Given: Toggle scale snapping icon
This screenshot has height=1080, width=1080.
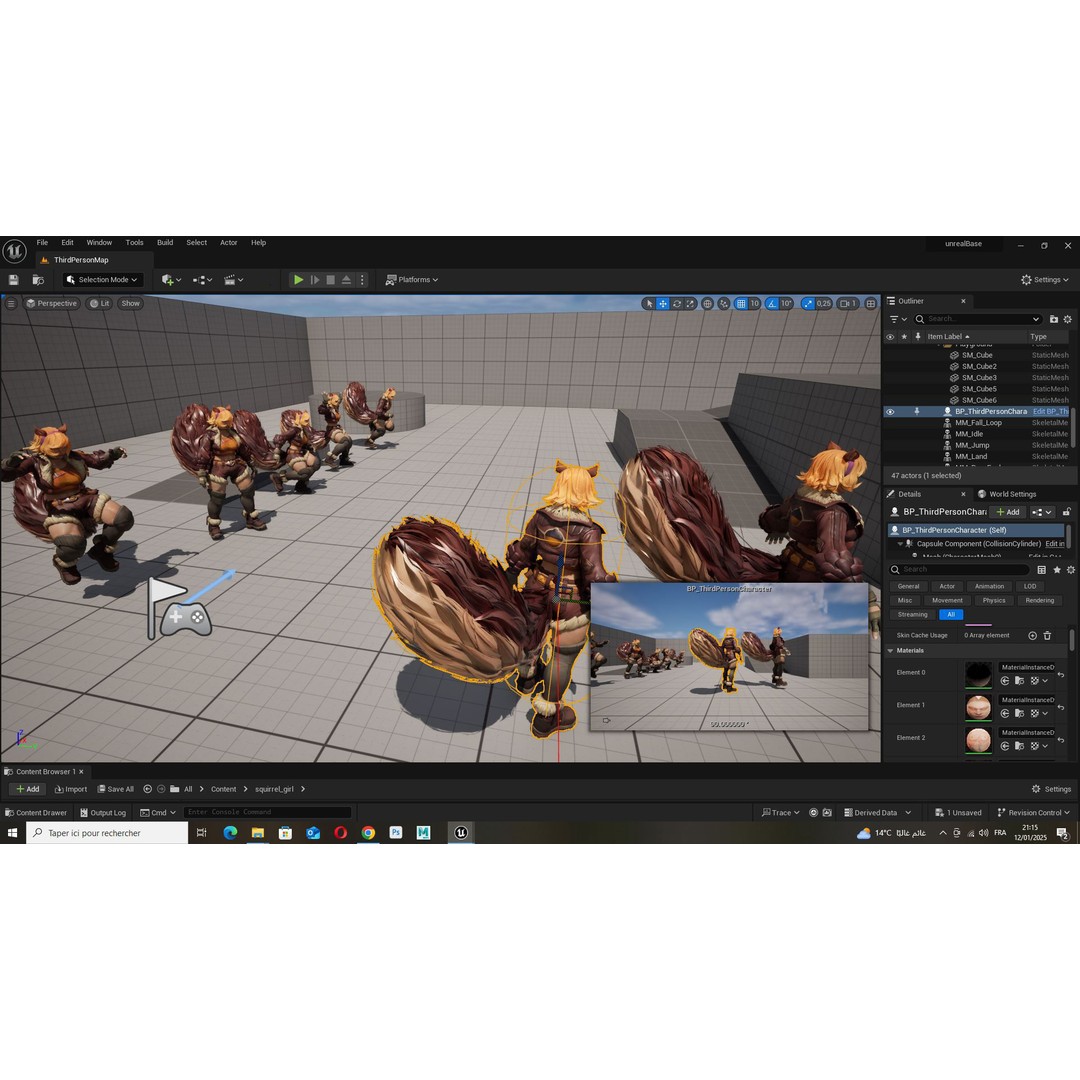Looking at the screenshot, I should 808,304.
